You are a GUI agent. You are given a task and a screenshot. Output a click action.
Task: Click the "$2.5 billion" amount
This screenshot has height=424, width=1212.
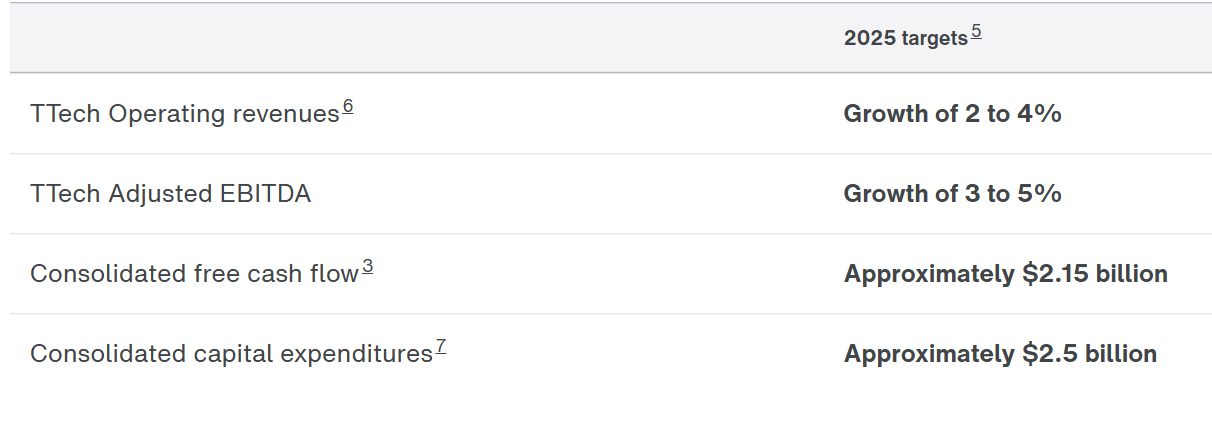tap(1090, 354)
